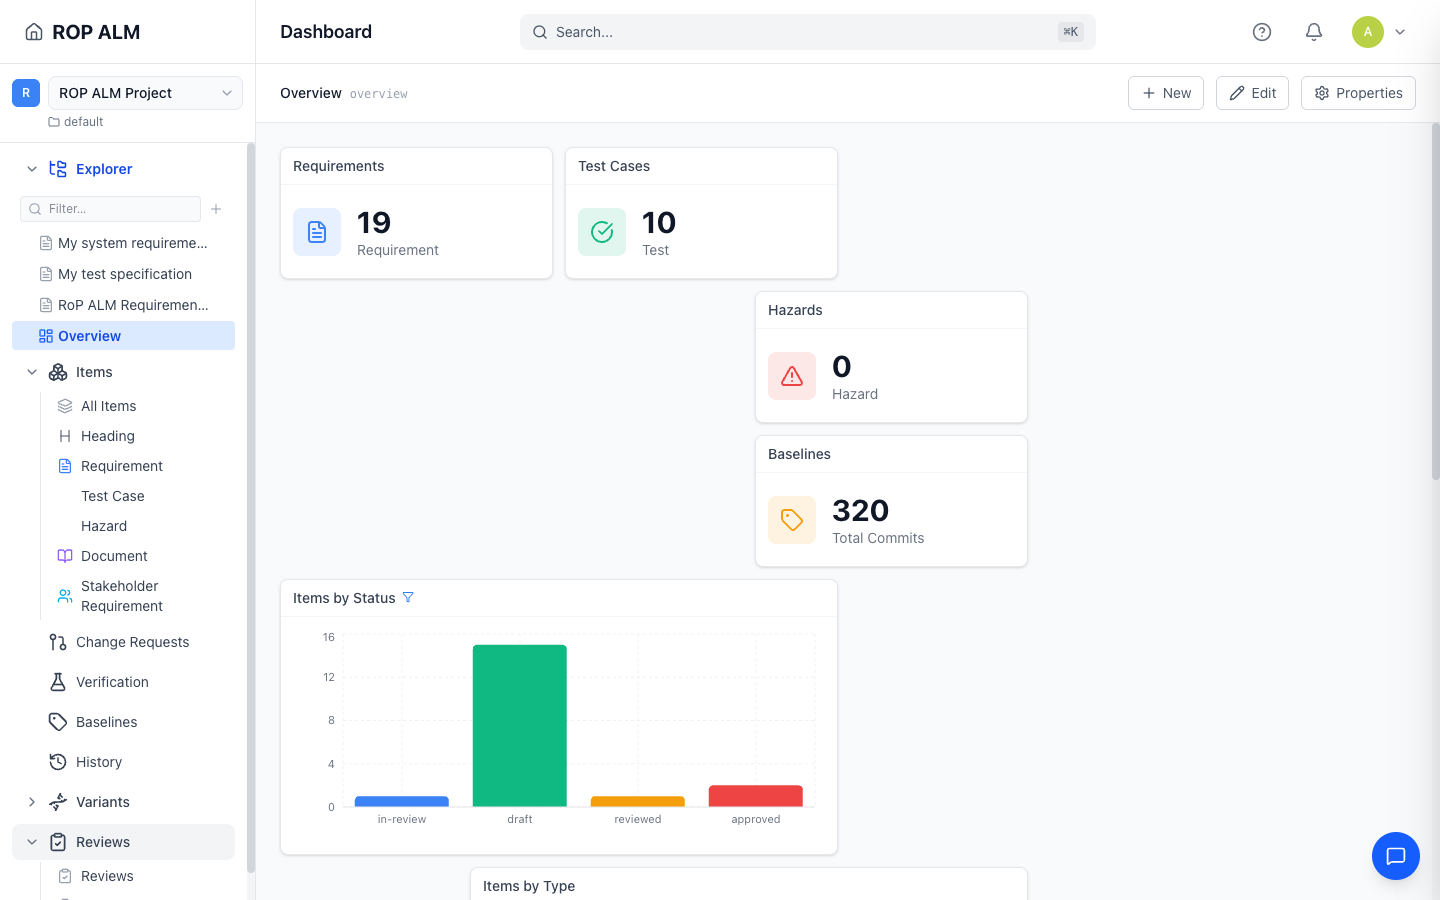Open My test specification document
The height and width of the screenshot is (900, 1440).
(x=124, y=274)
